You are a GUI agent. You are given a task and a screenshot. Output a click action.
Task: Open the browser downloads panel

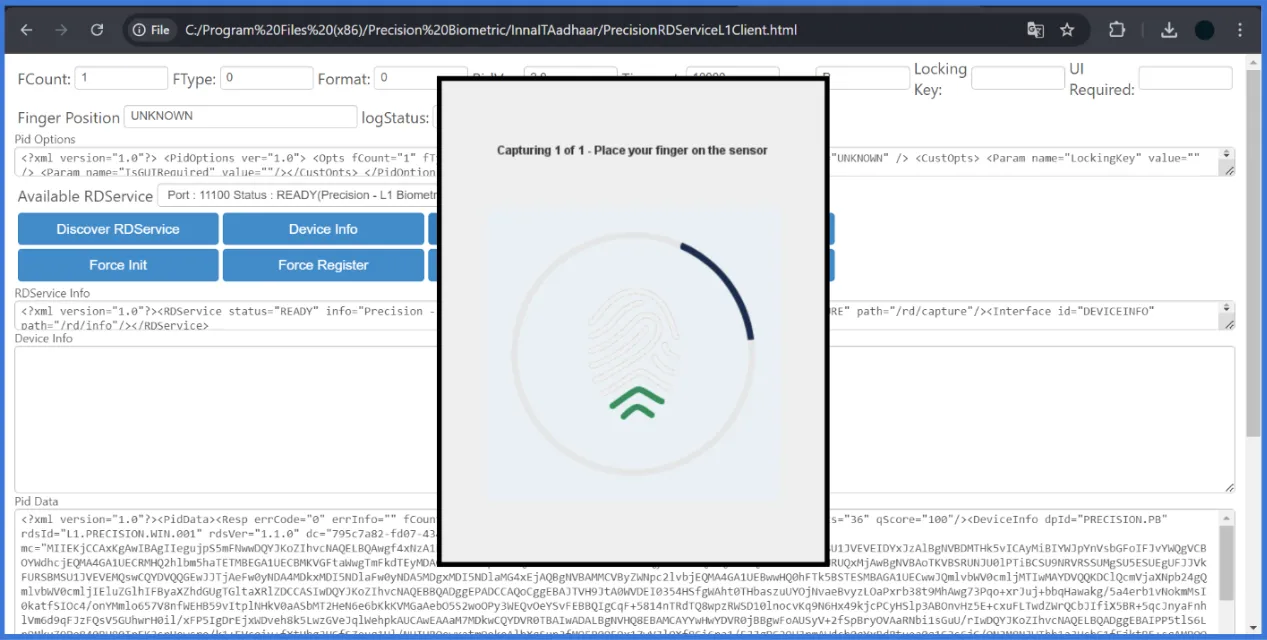(x=1169, y=30)
